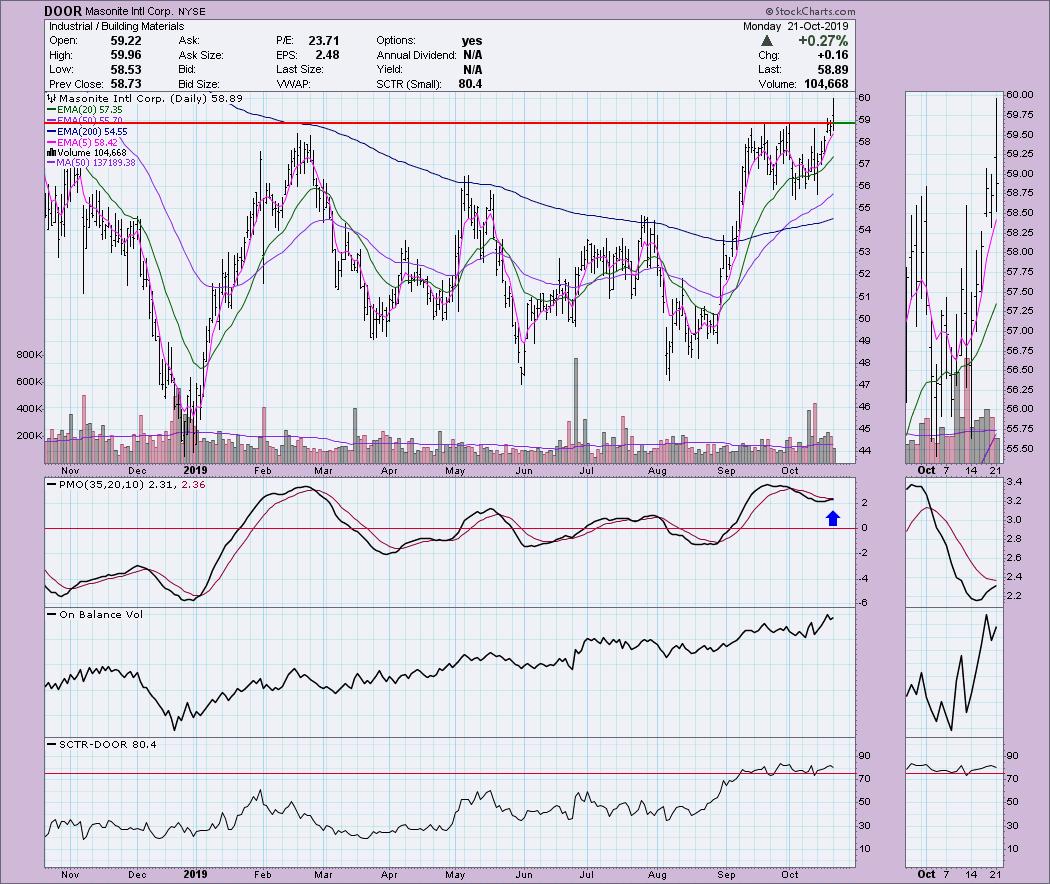Screen dimensions: 1050x884
Task: Click the green up-triangle price change indicator
Action: click(x=767, y=41)
